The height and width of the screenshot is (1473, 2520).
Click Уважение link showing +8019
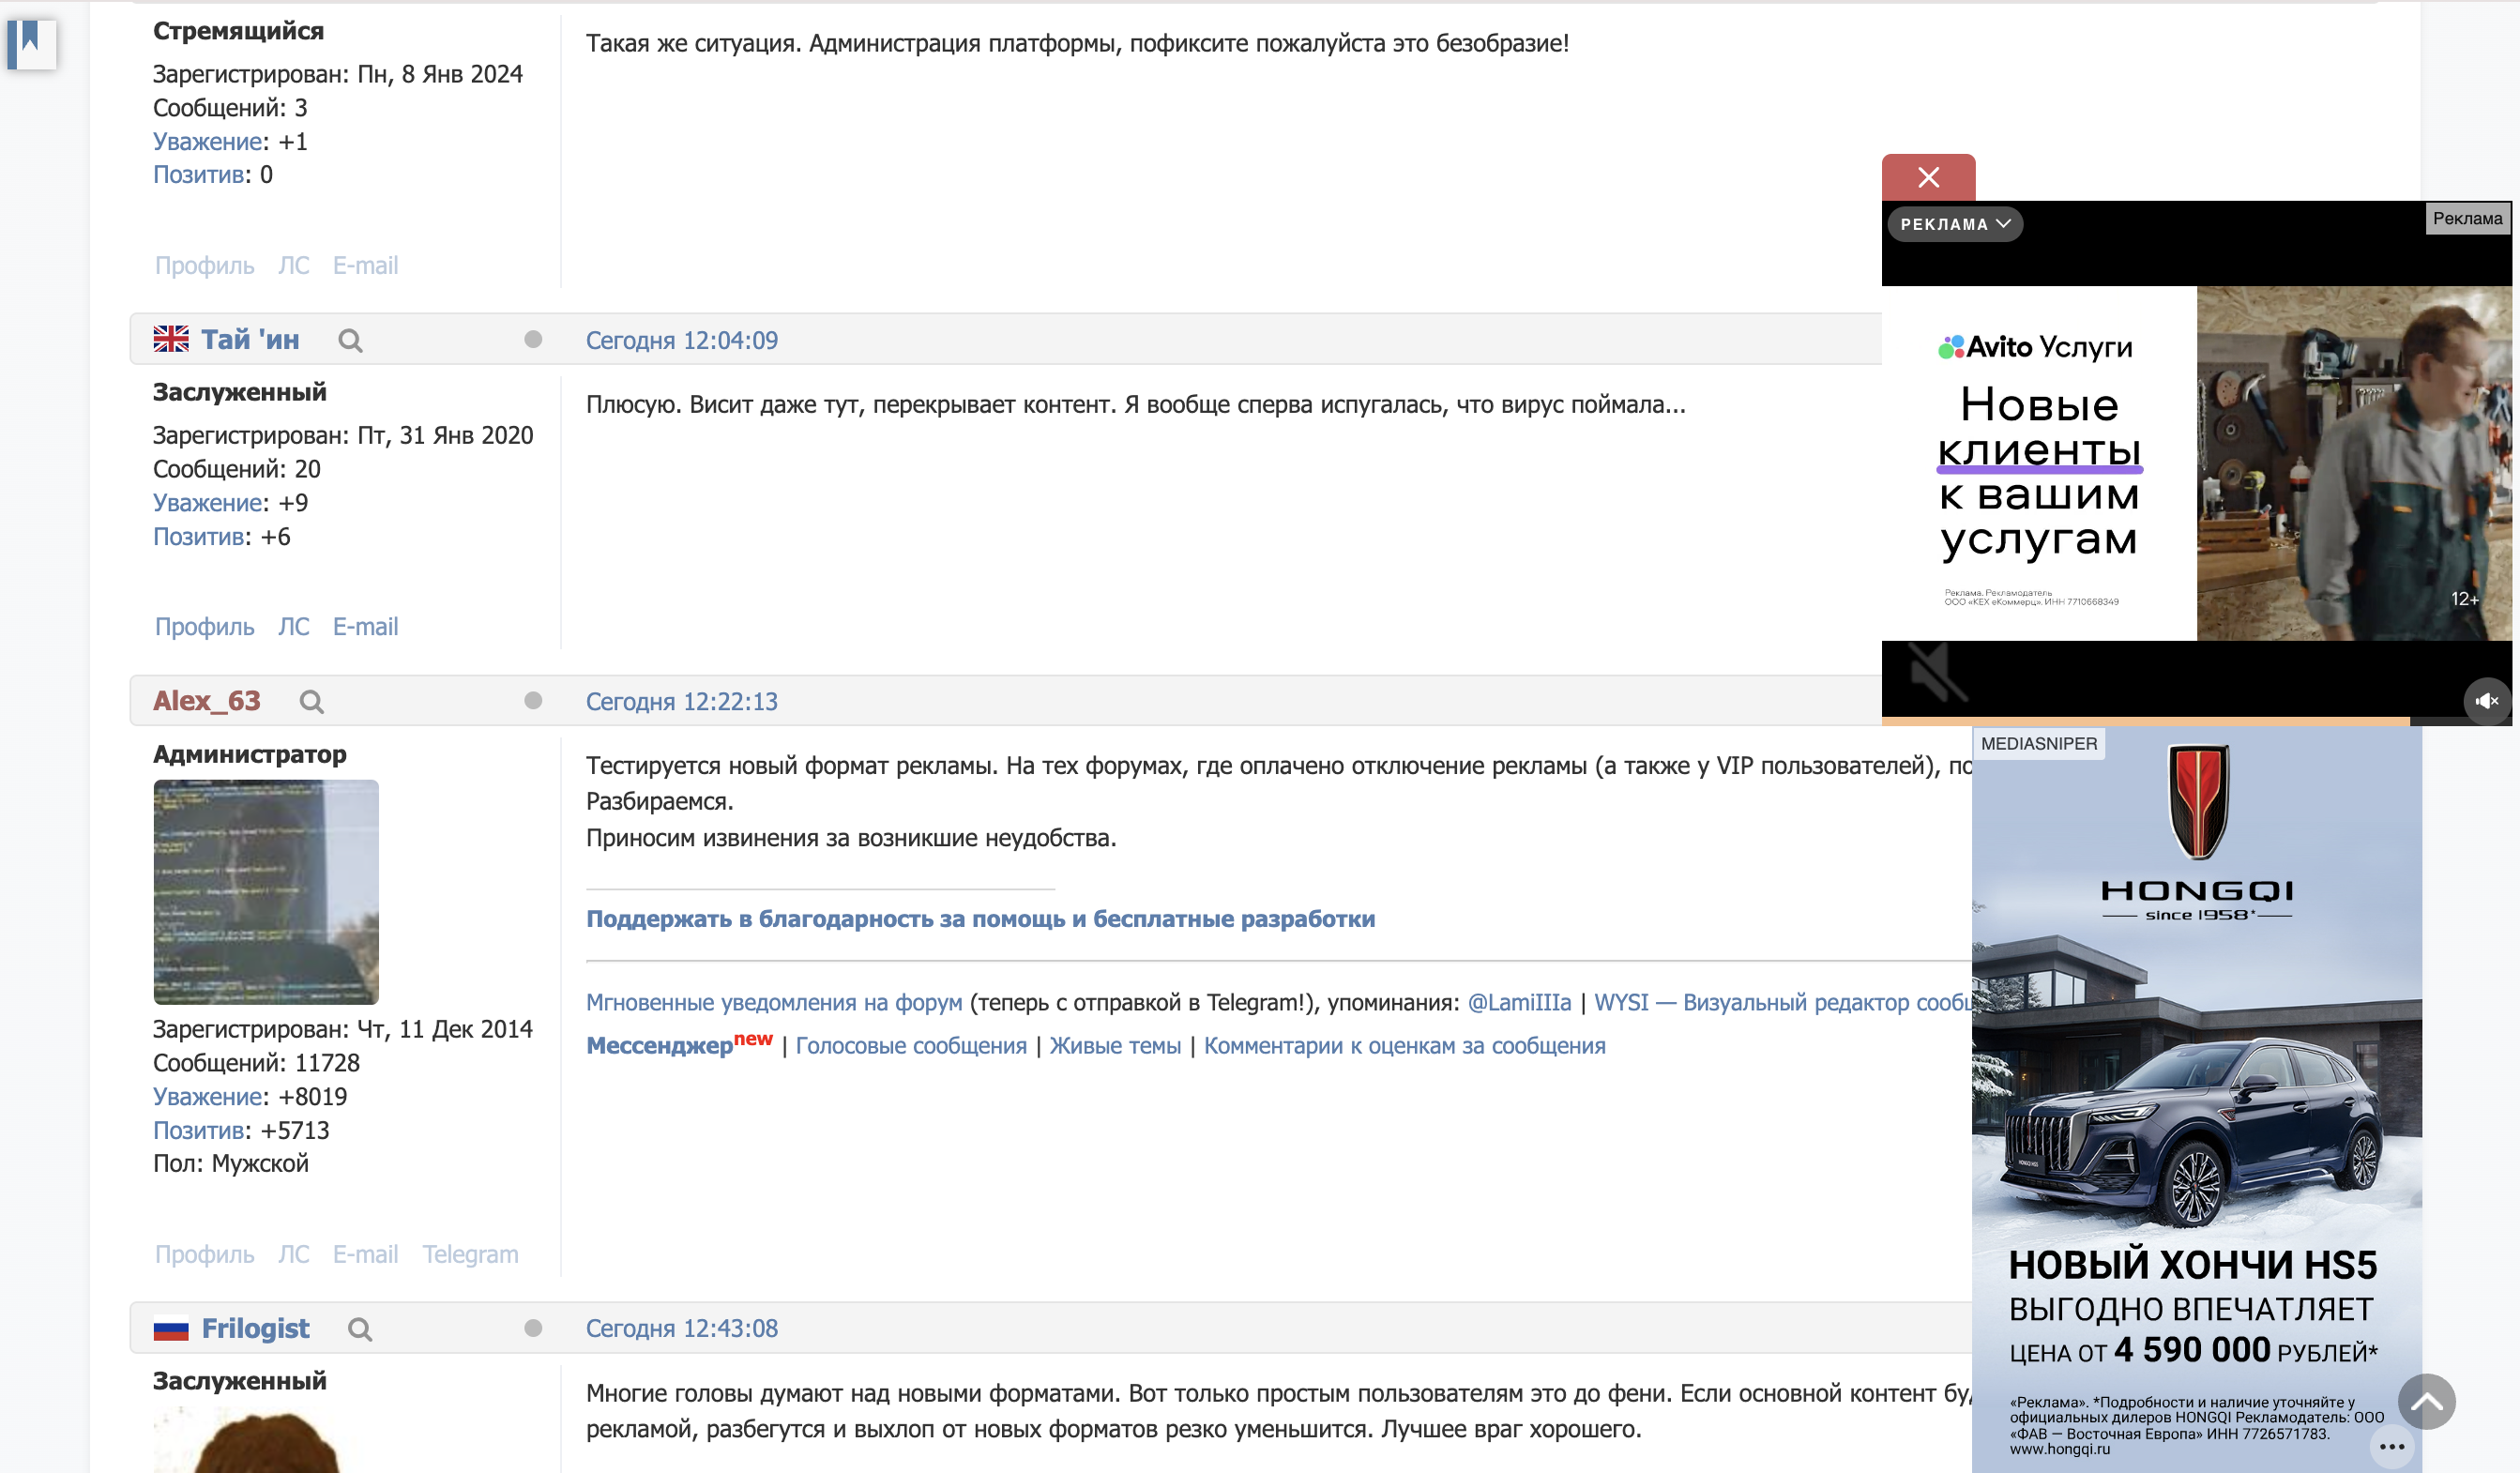pyautogui.click(x=208, y=1096)
